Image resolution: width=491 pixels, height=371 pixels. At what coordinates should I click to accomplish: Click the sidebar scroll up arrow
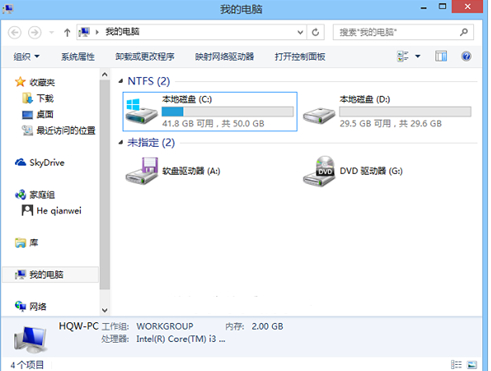tap(105, 75)
